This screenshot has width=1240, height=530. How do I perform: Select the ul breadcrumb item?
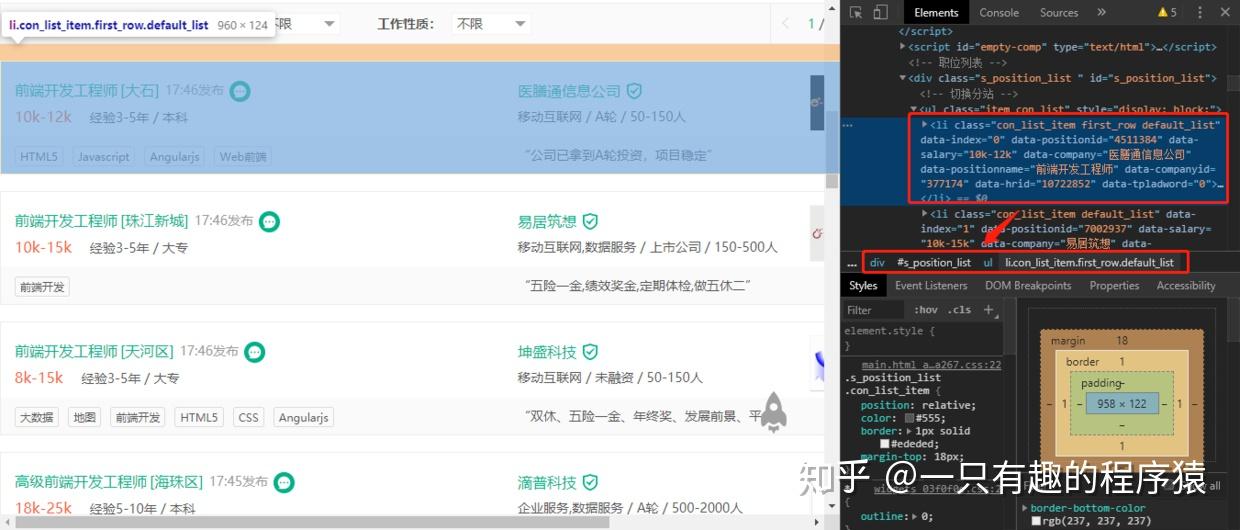tap(988, 263)
